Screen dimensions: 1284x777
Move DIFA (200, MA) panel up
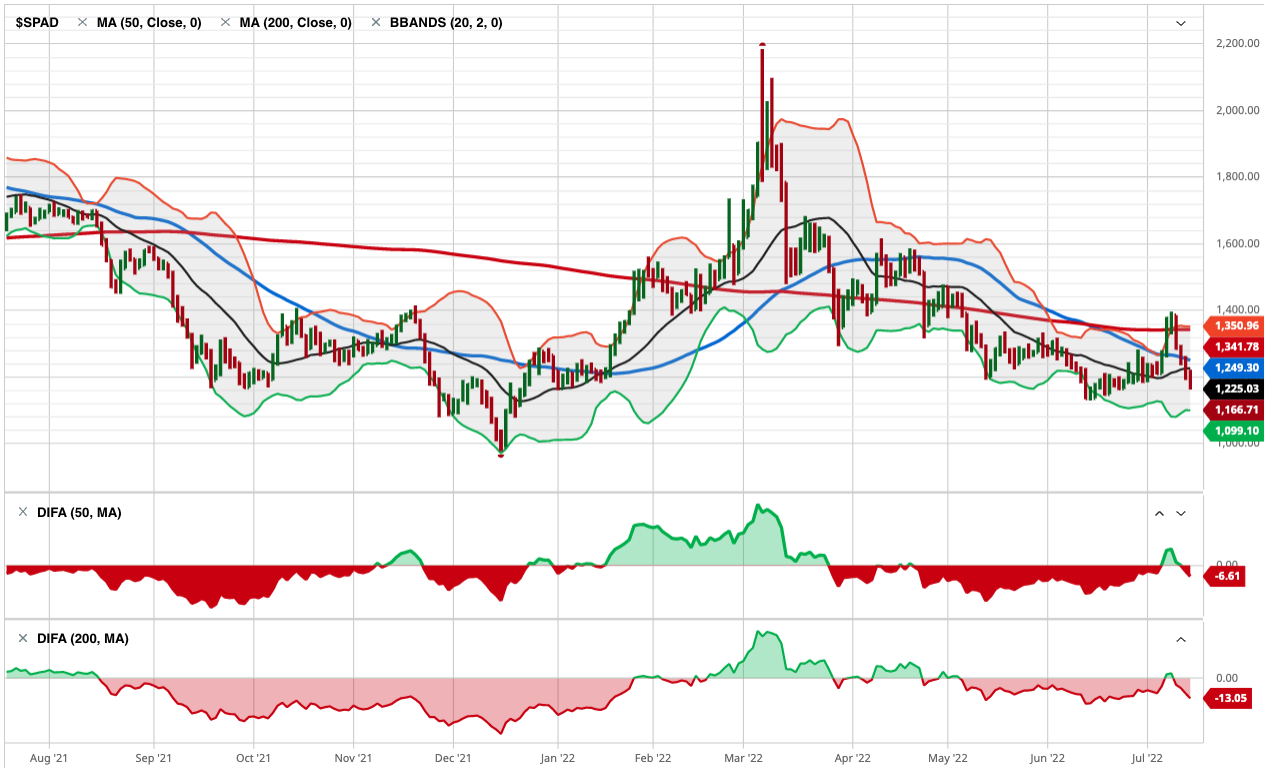click(1180, 639)
